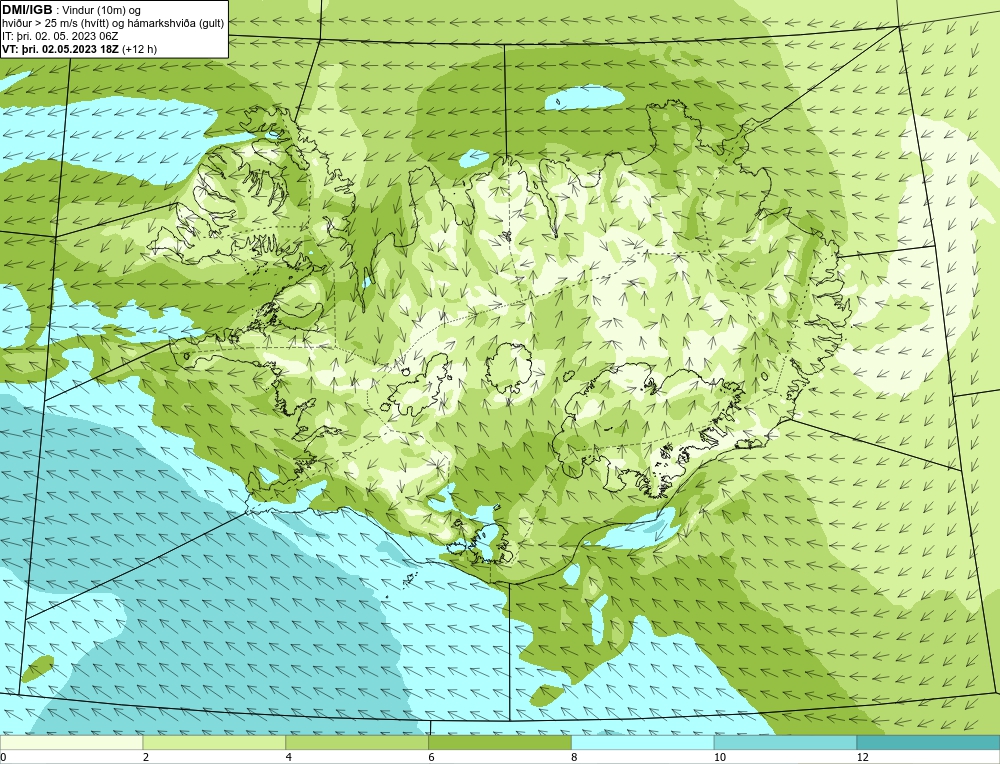
Task: Click the legend value label '2'
Action: point(146,757)
